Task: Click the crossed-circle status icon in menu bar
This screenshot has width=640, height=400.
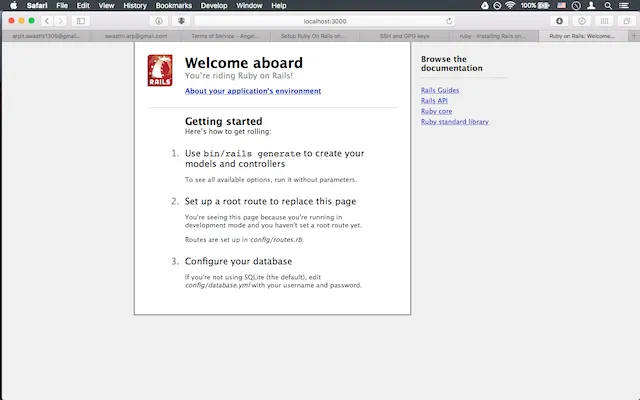Action: (x=497, y=5)
